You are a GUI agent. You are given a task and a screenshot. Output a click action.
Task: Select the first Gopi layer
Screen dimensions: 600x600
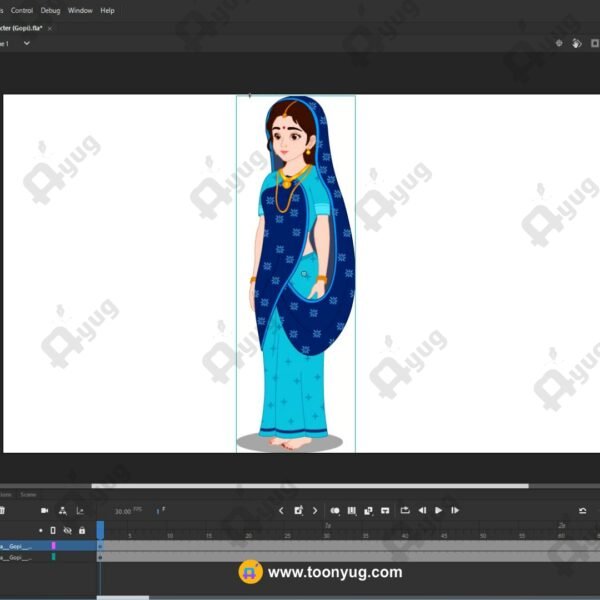coord(48,545)
